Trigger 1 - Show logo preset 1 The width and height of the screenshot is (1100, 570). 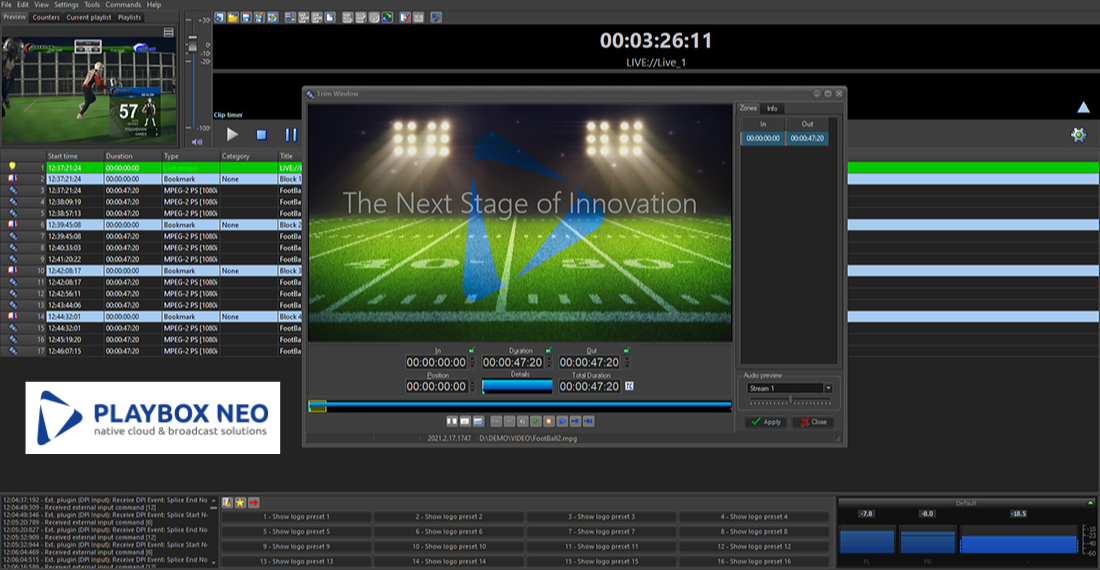[x=296, y=517]
